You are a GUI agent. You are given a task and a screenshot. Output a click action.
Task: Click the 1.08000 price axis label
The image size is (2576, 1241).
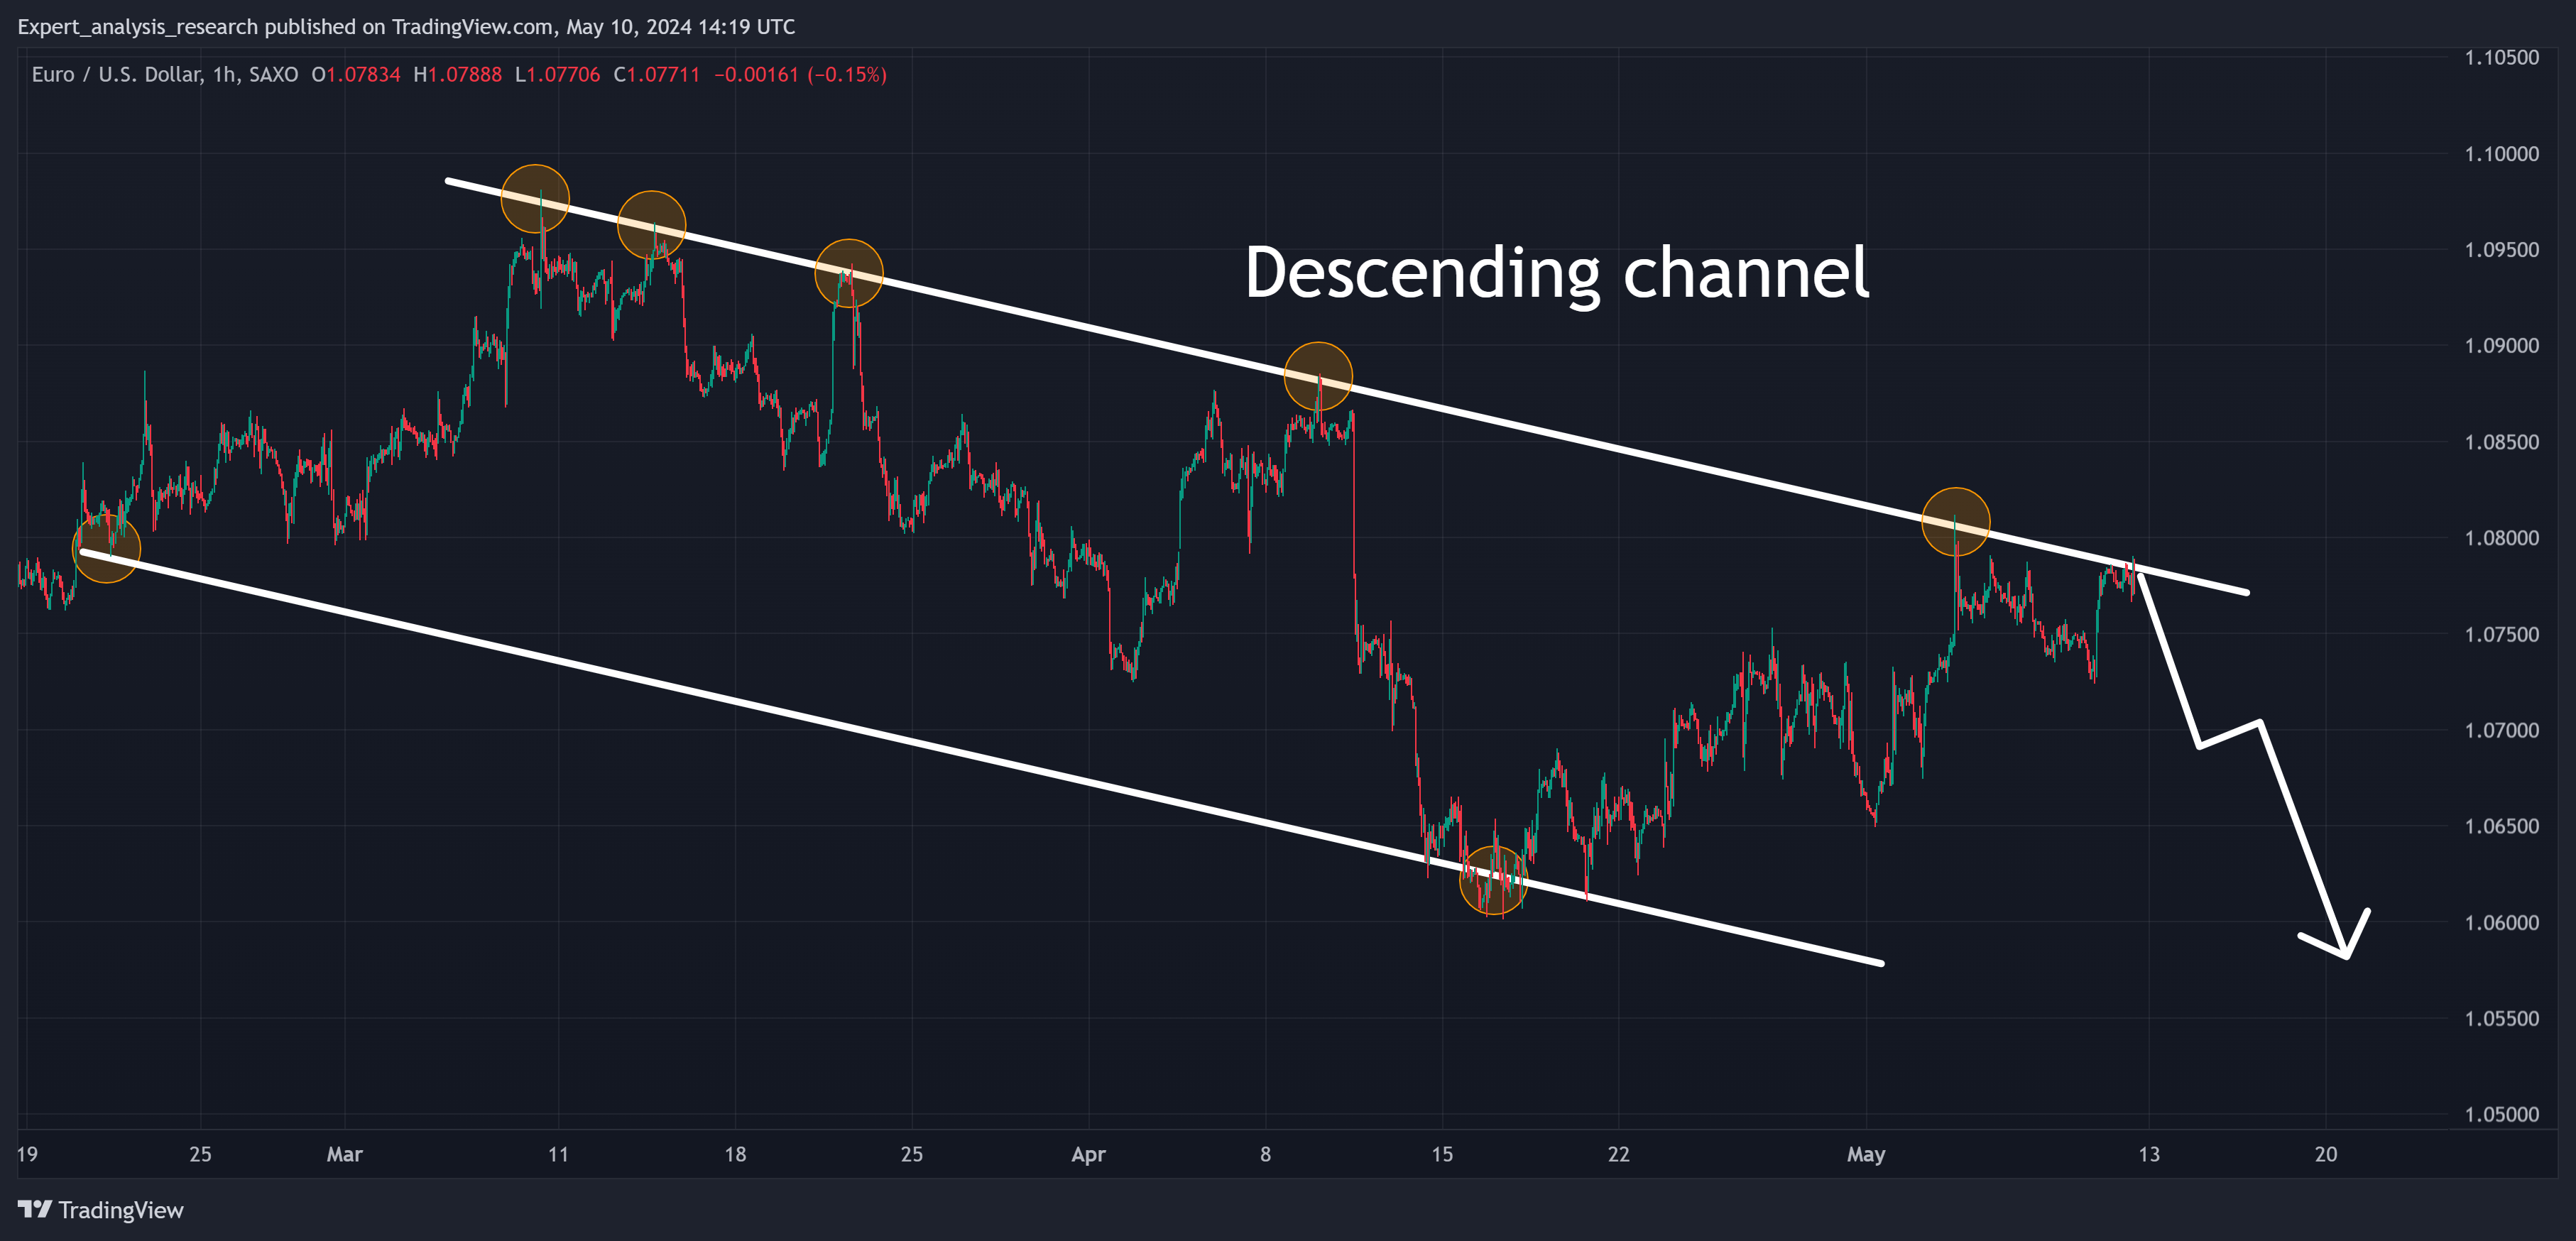click(x=2501, y=538)
